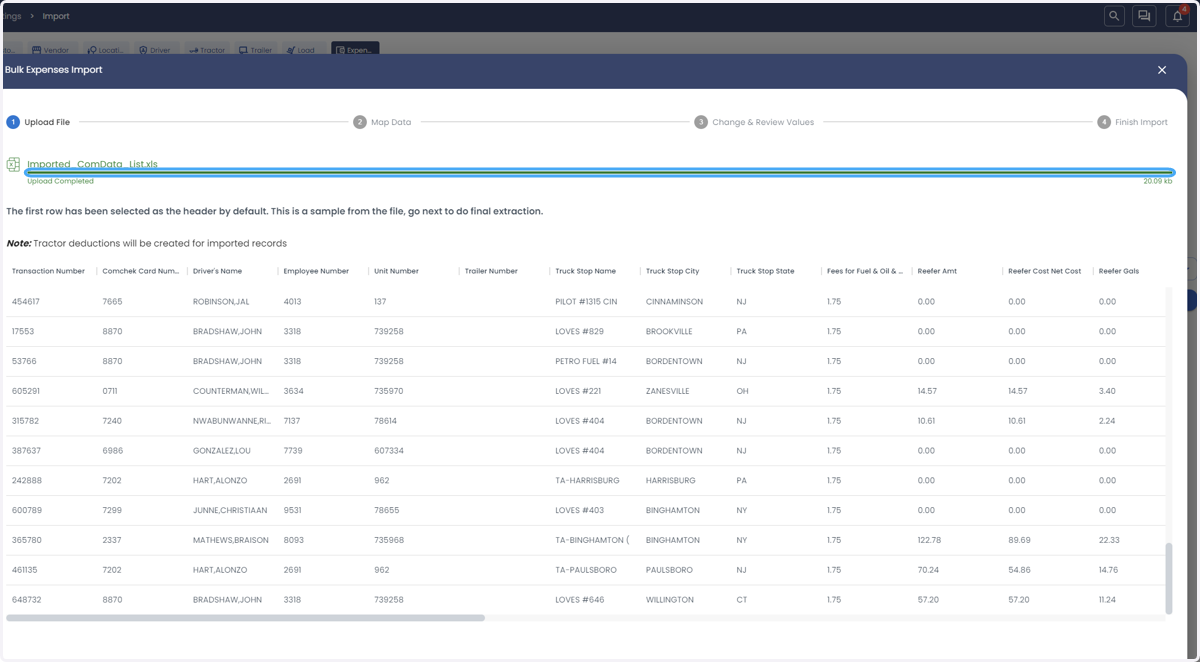The height and width of the screenshot is (662, 1200).
Task: Click the Reefer Amt column header
Action: point(937,271)
